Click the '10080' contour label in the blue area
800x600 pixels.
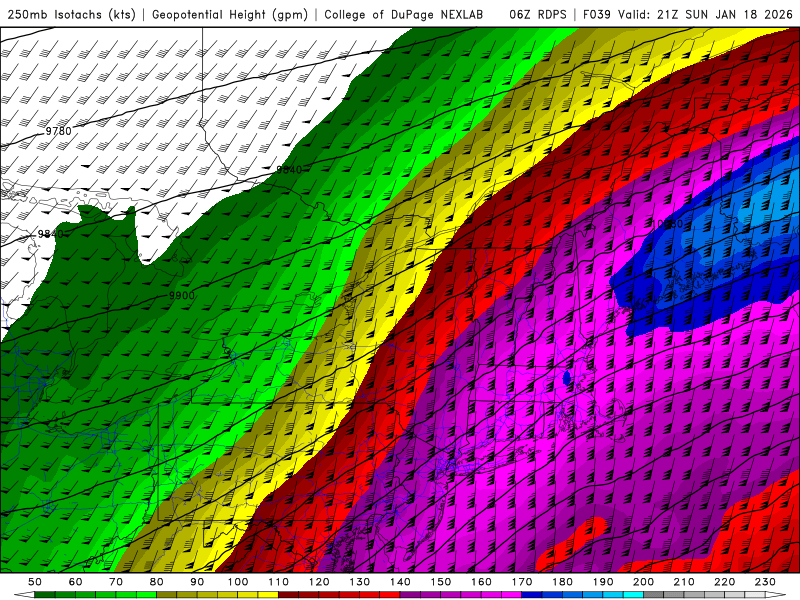(x=667, y=224)
